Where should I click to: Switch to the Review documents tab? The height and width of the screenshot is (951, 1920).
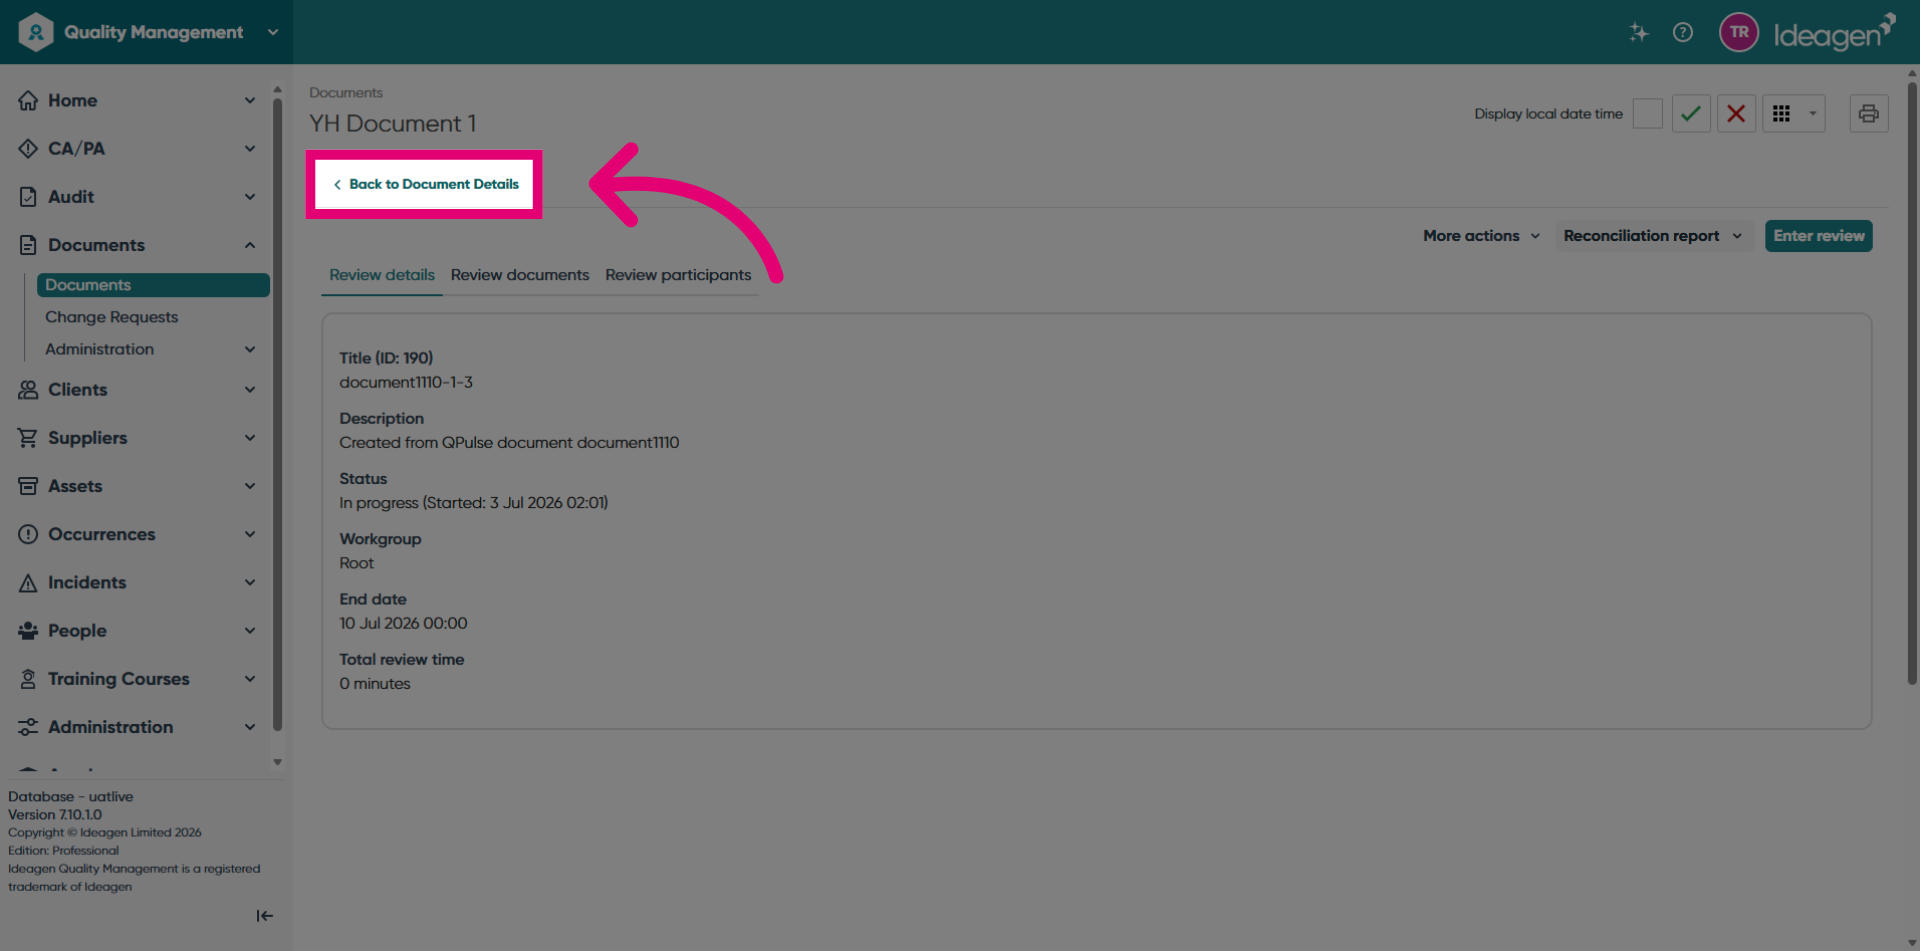(x=520, y=275)
